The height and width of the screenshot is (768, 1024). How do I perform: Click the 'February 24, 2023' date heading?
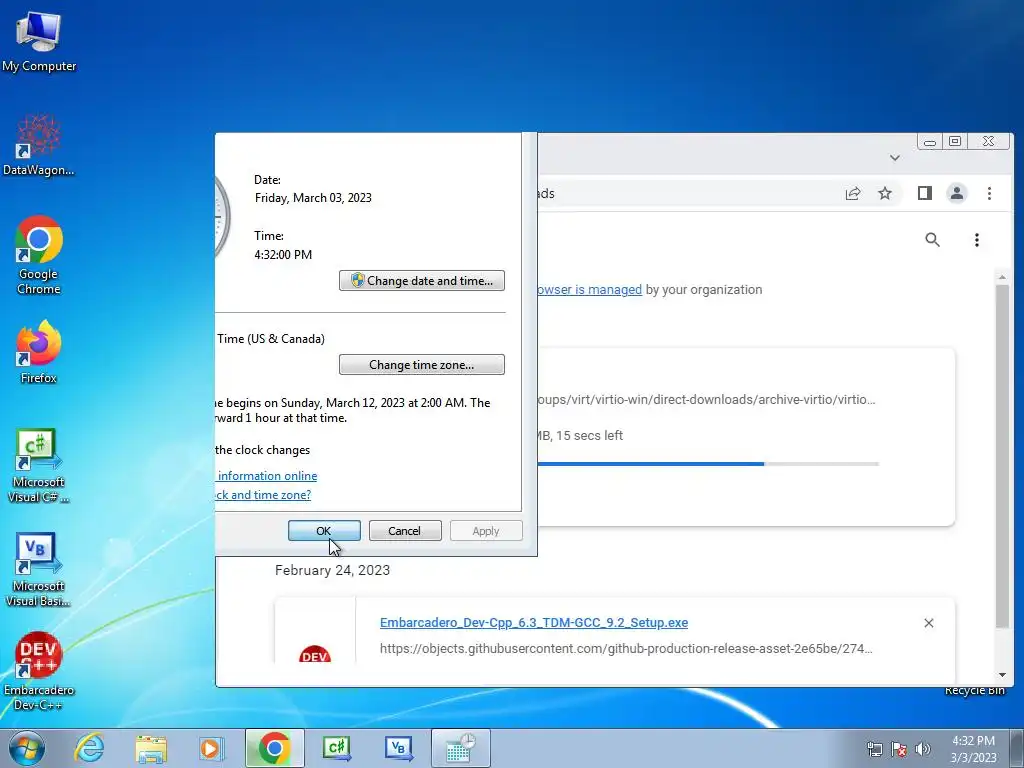(332, 570)
